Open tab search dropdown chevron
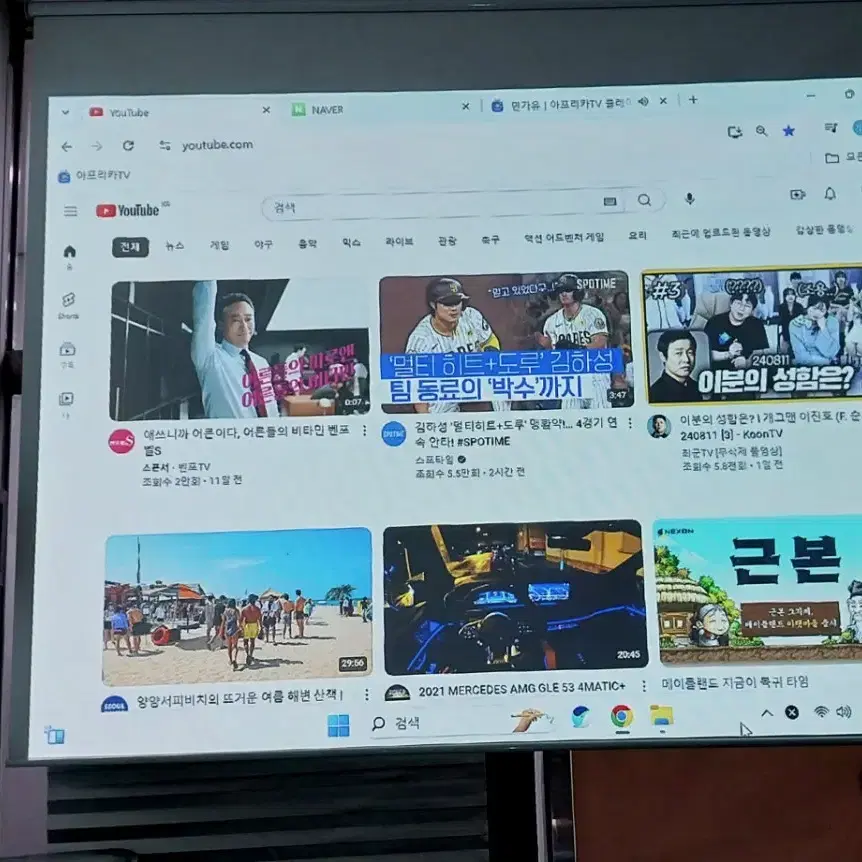This screenshot has height=862, width=862. point(65,113)
